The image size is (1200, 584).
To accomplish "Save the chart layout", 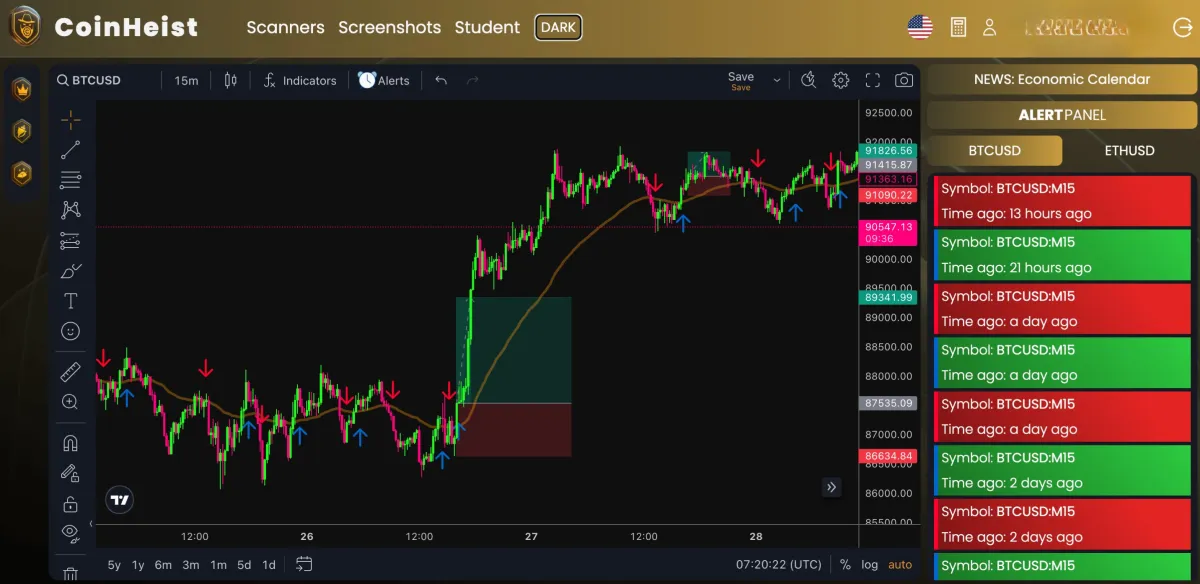I will [x=741, y=81].
